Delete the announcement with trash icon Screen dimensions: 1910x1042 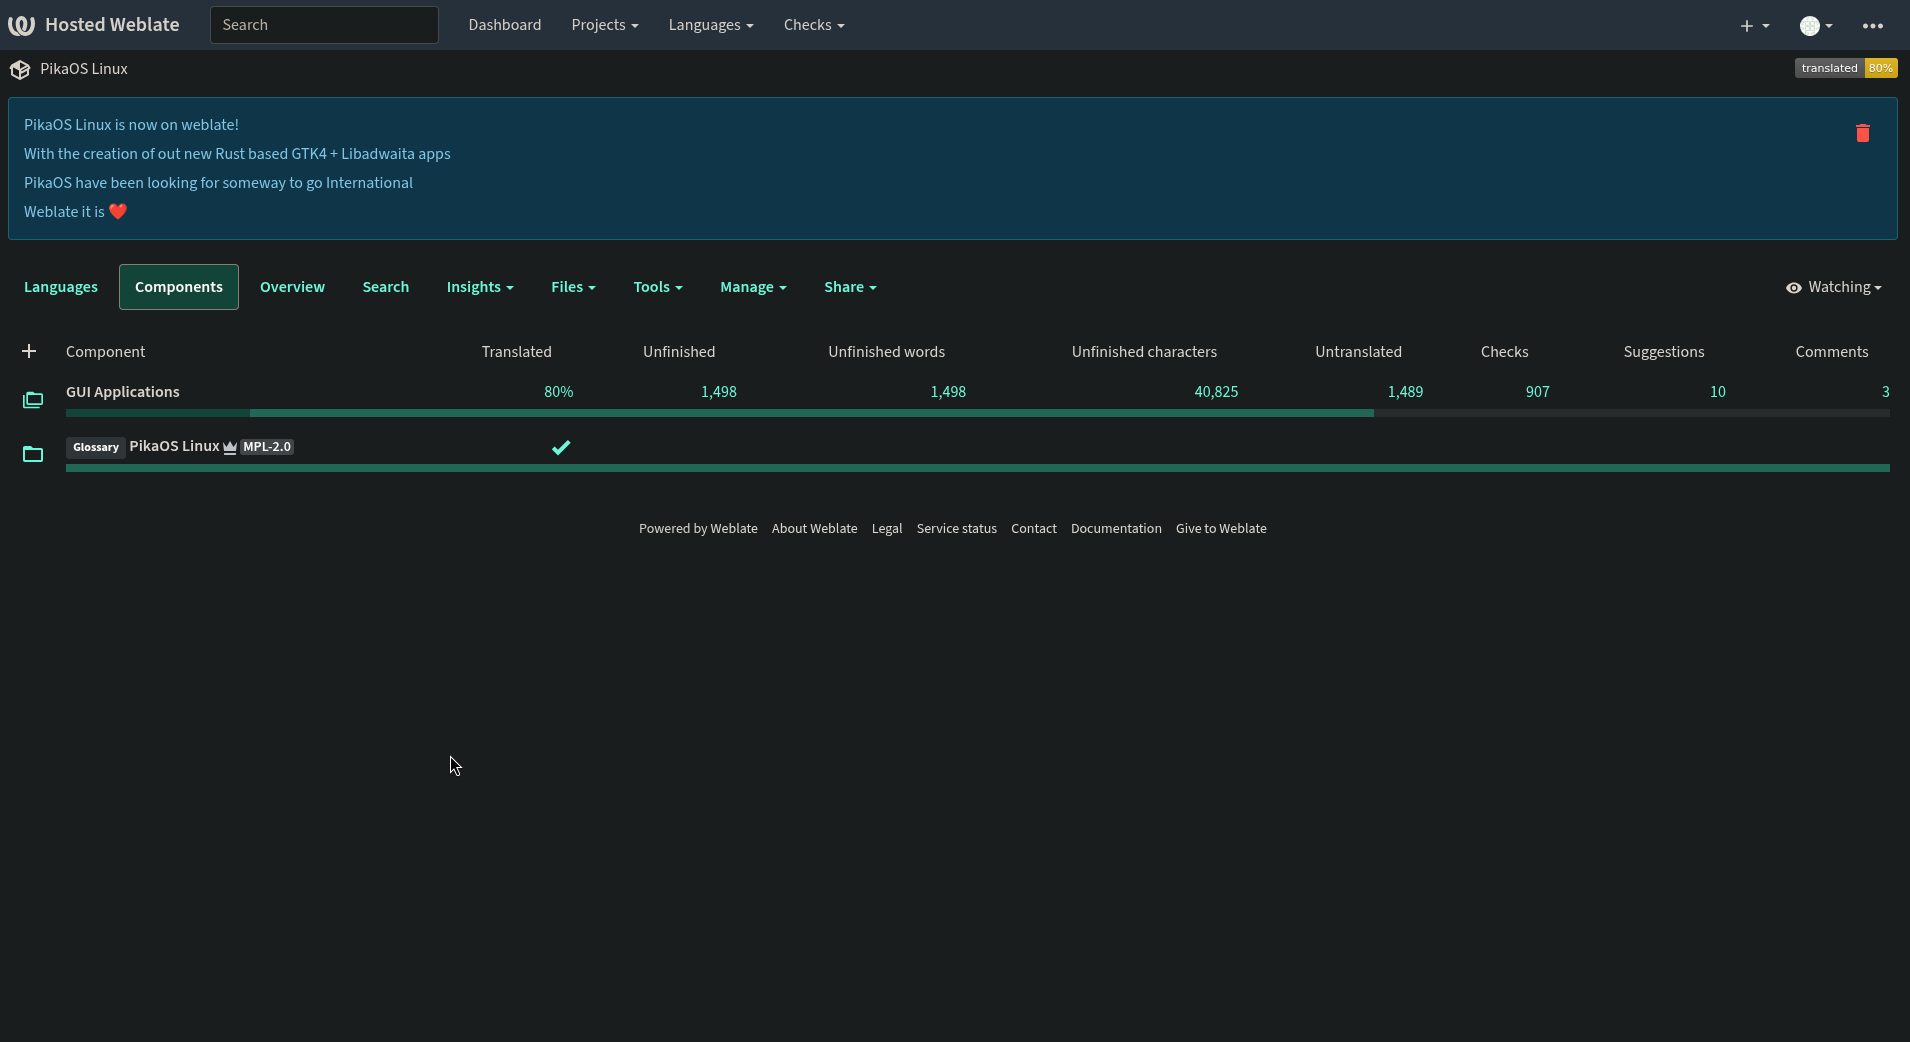[x=1862, y=133]
